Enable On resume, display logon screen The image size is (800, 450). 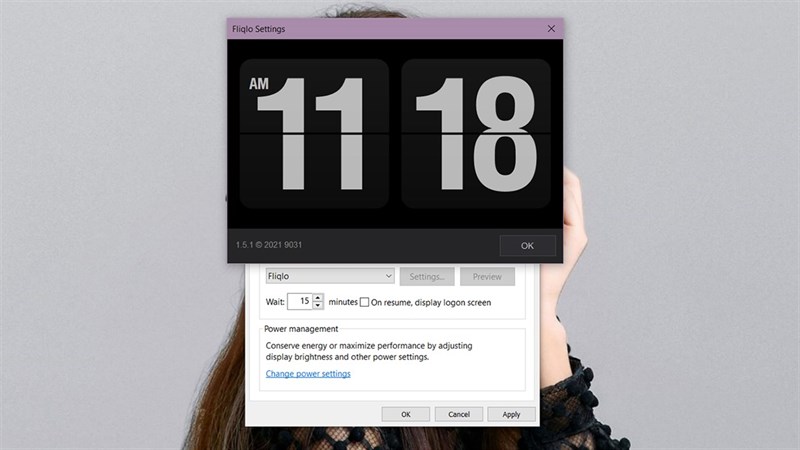(x=364, y=302)
